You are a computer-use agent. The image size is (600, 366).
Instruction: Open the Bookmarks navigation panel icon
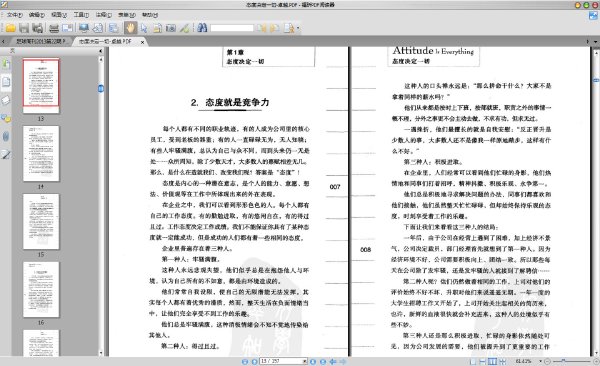point(6,64)
